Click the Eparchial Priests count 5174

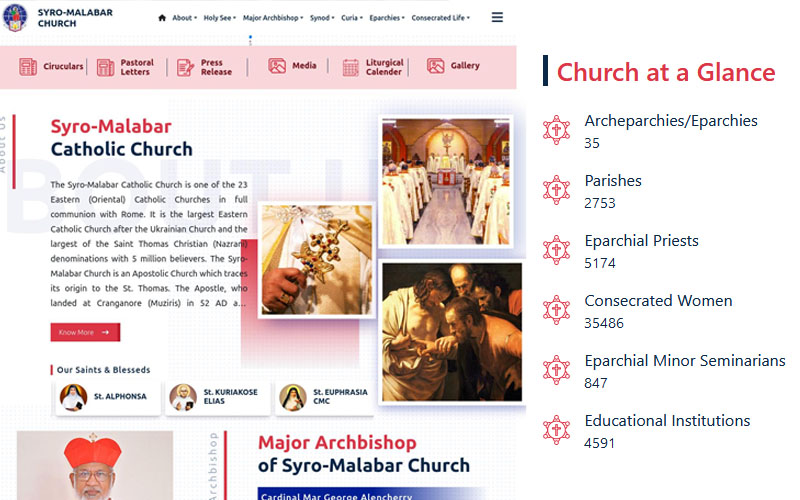click(600, 263)
